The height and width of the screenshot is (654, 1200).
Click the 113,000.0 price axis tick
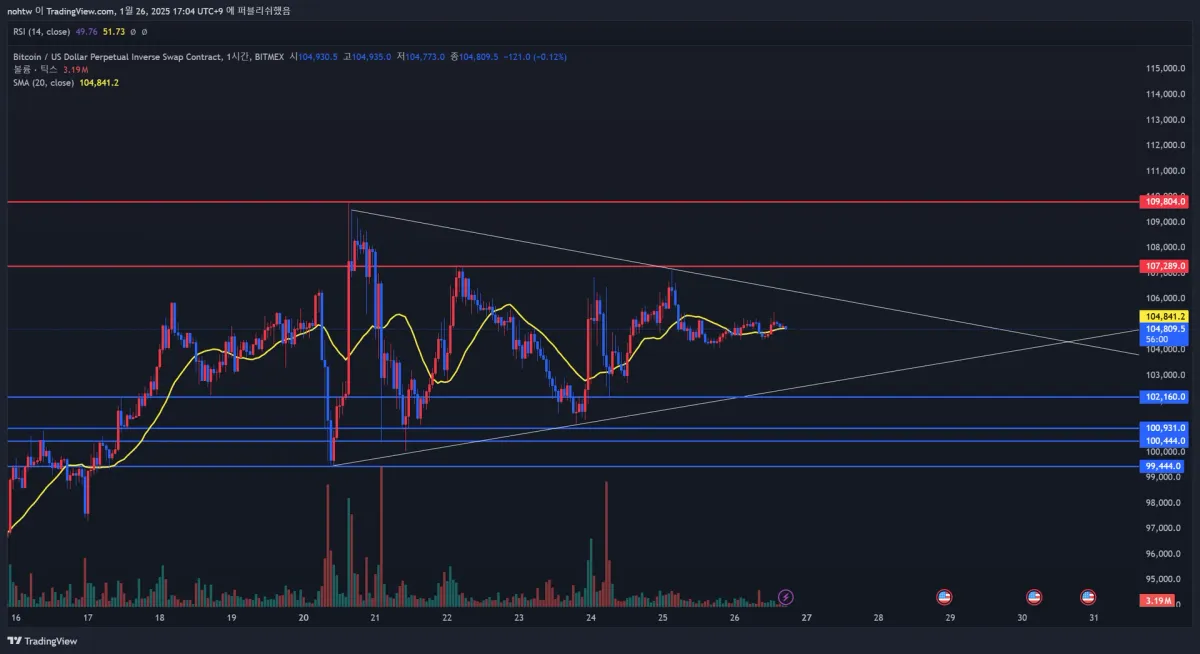[1166, 119]
